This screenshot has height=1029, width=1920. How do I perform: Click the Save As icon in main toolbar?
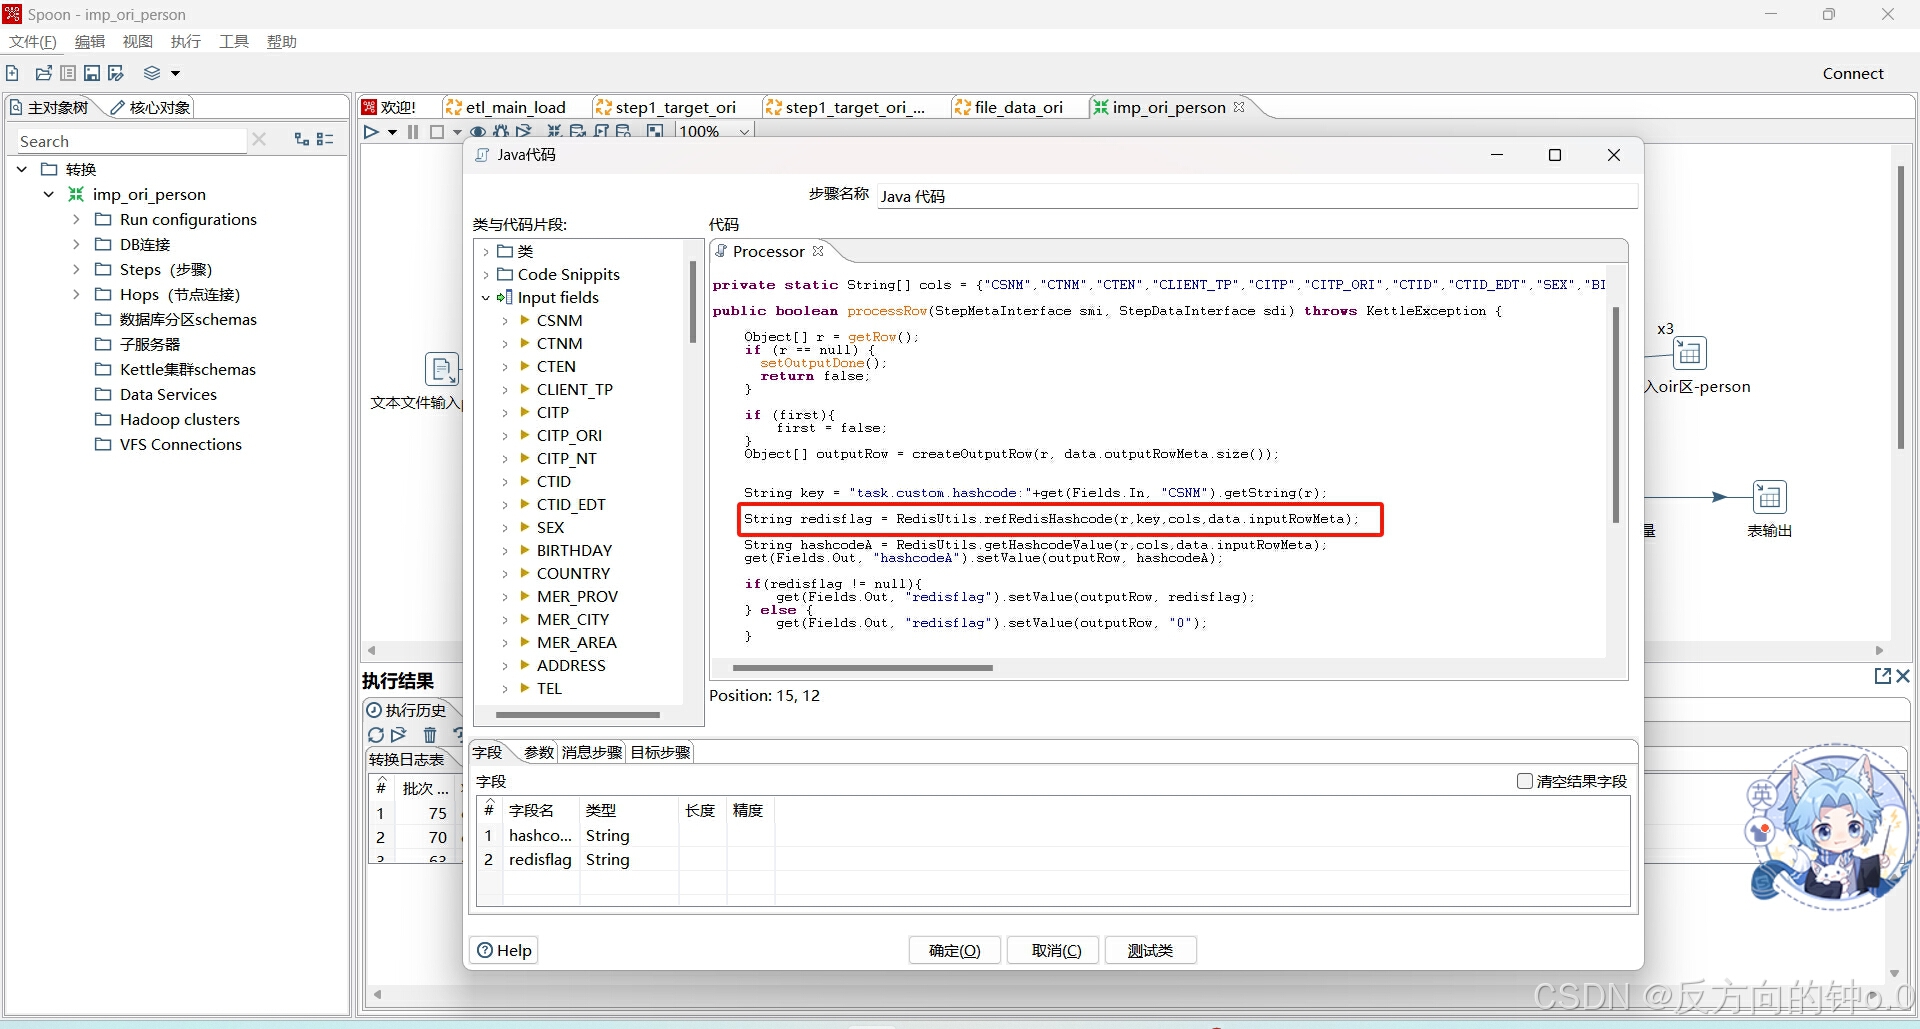tap(116, 73)
